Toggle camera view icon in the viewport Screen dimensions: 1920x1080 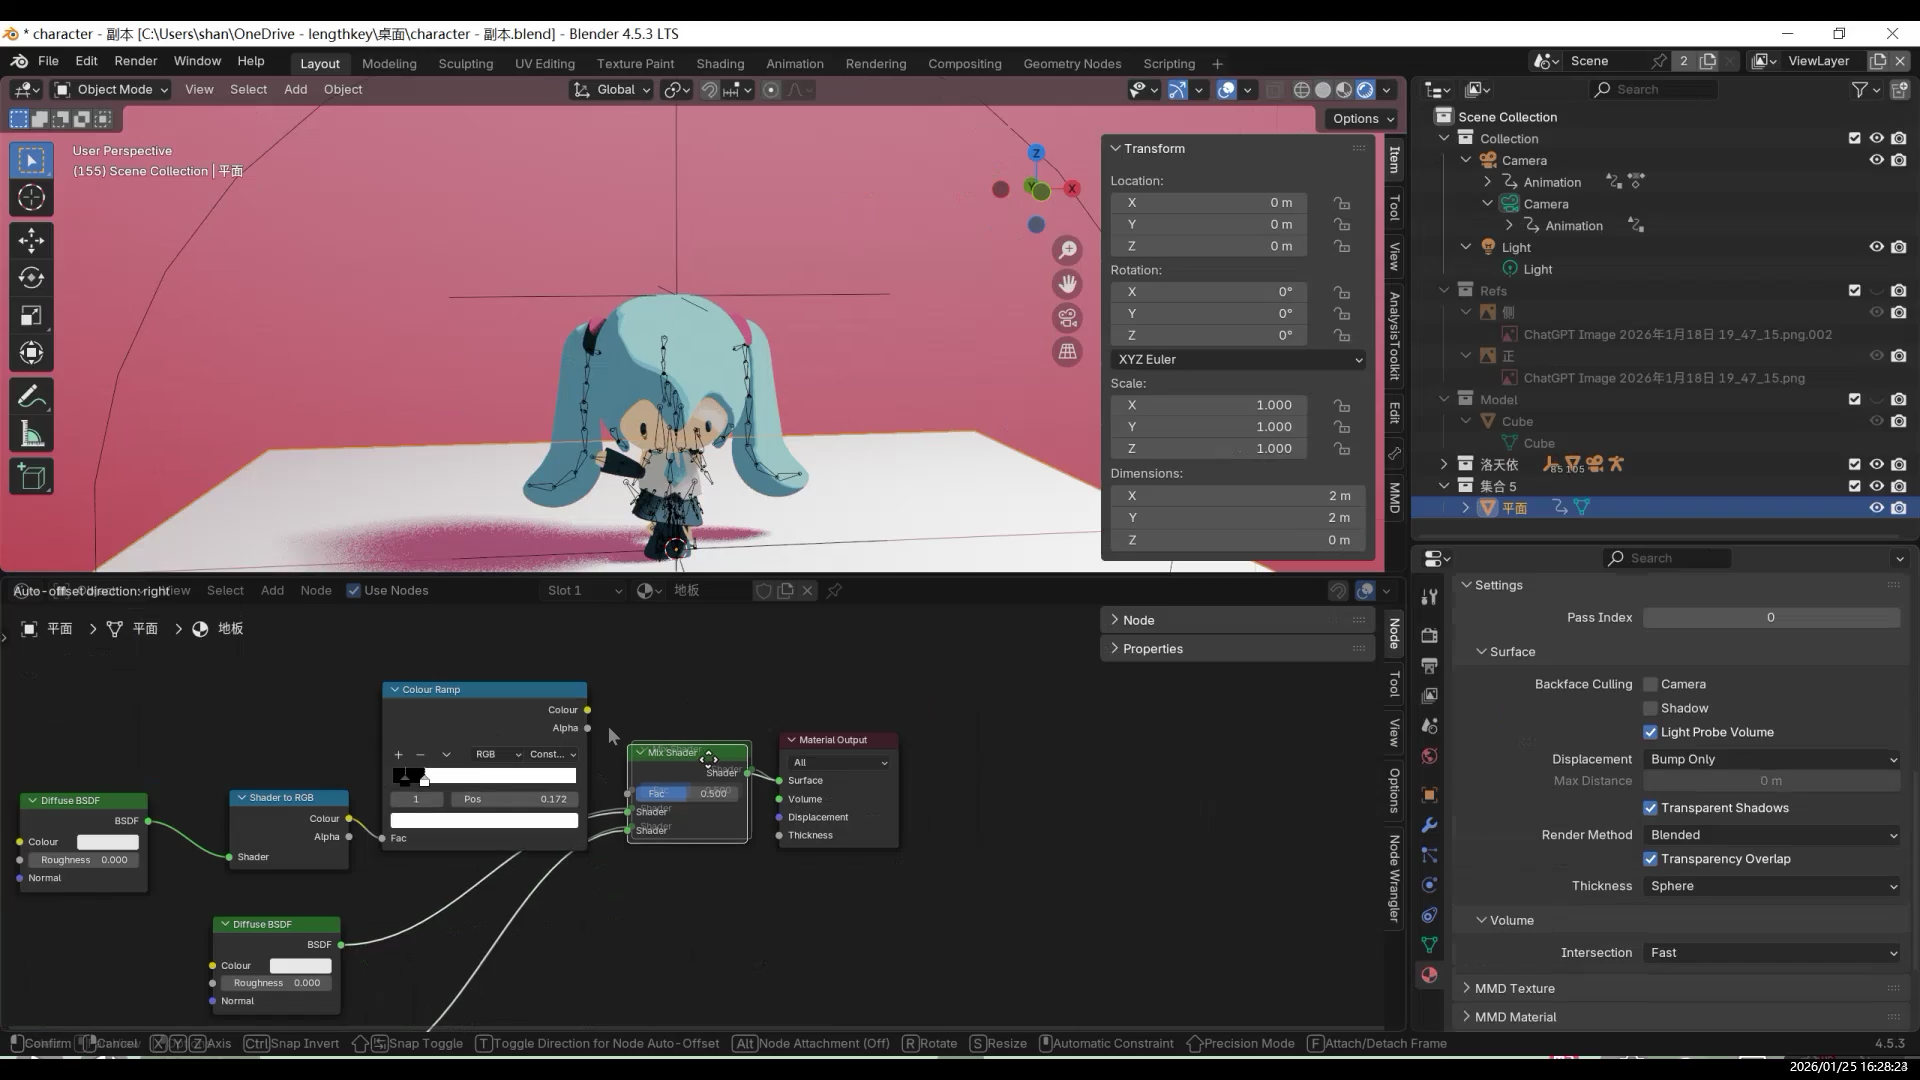(1068, 318)
